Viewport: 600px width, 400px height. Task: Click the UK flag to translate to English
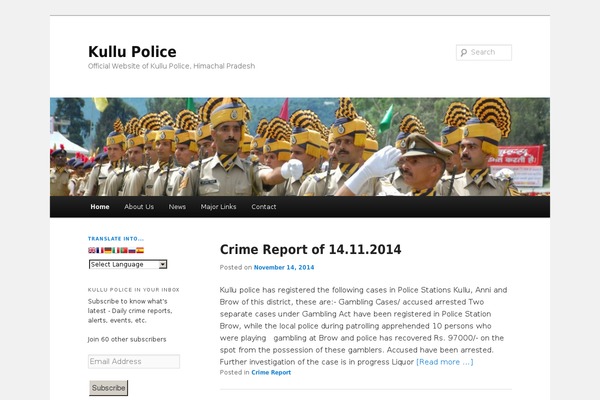tap(91, 250)
